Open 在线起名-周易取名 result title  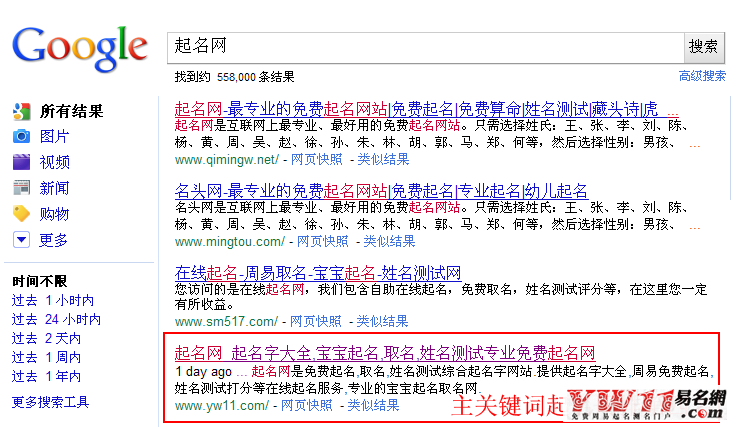[317, 272]
